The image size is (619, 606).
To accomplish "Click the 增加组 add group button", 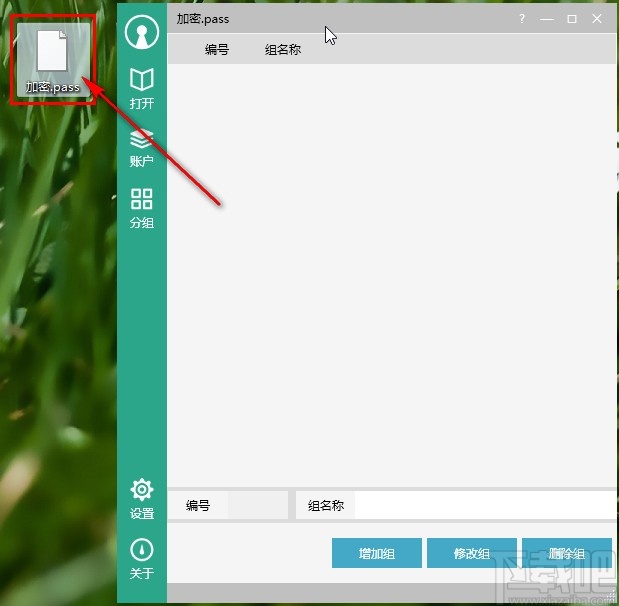I will tap(377, 553).
